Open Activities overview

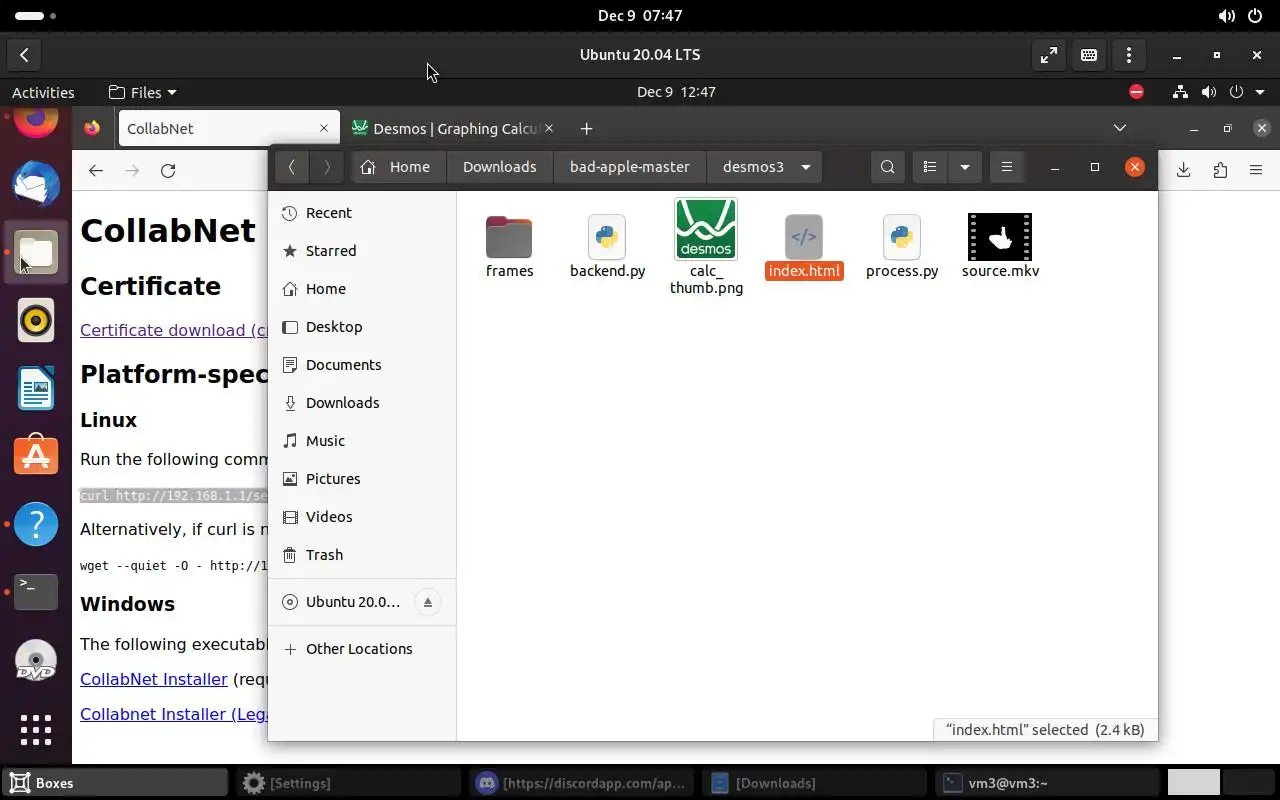43,92
